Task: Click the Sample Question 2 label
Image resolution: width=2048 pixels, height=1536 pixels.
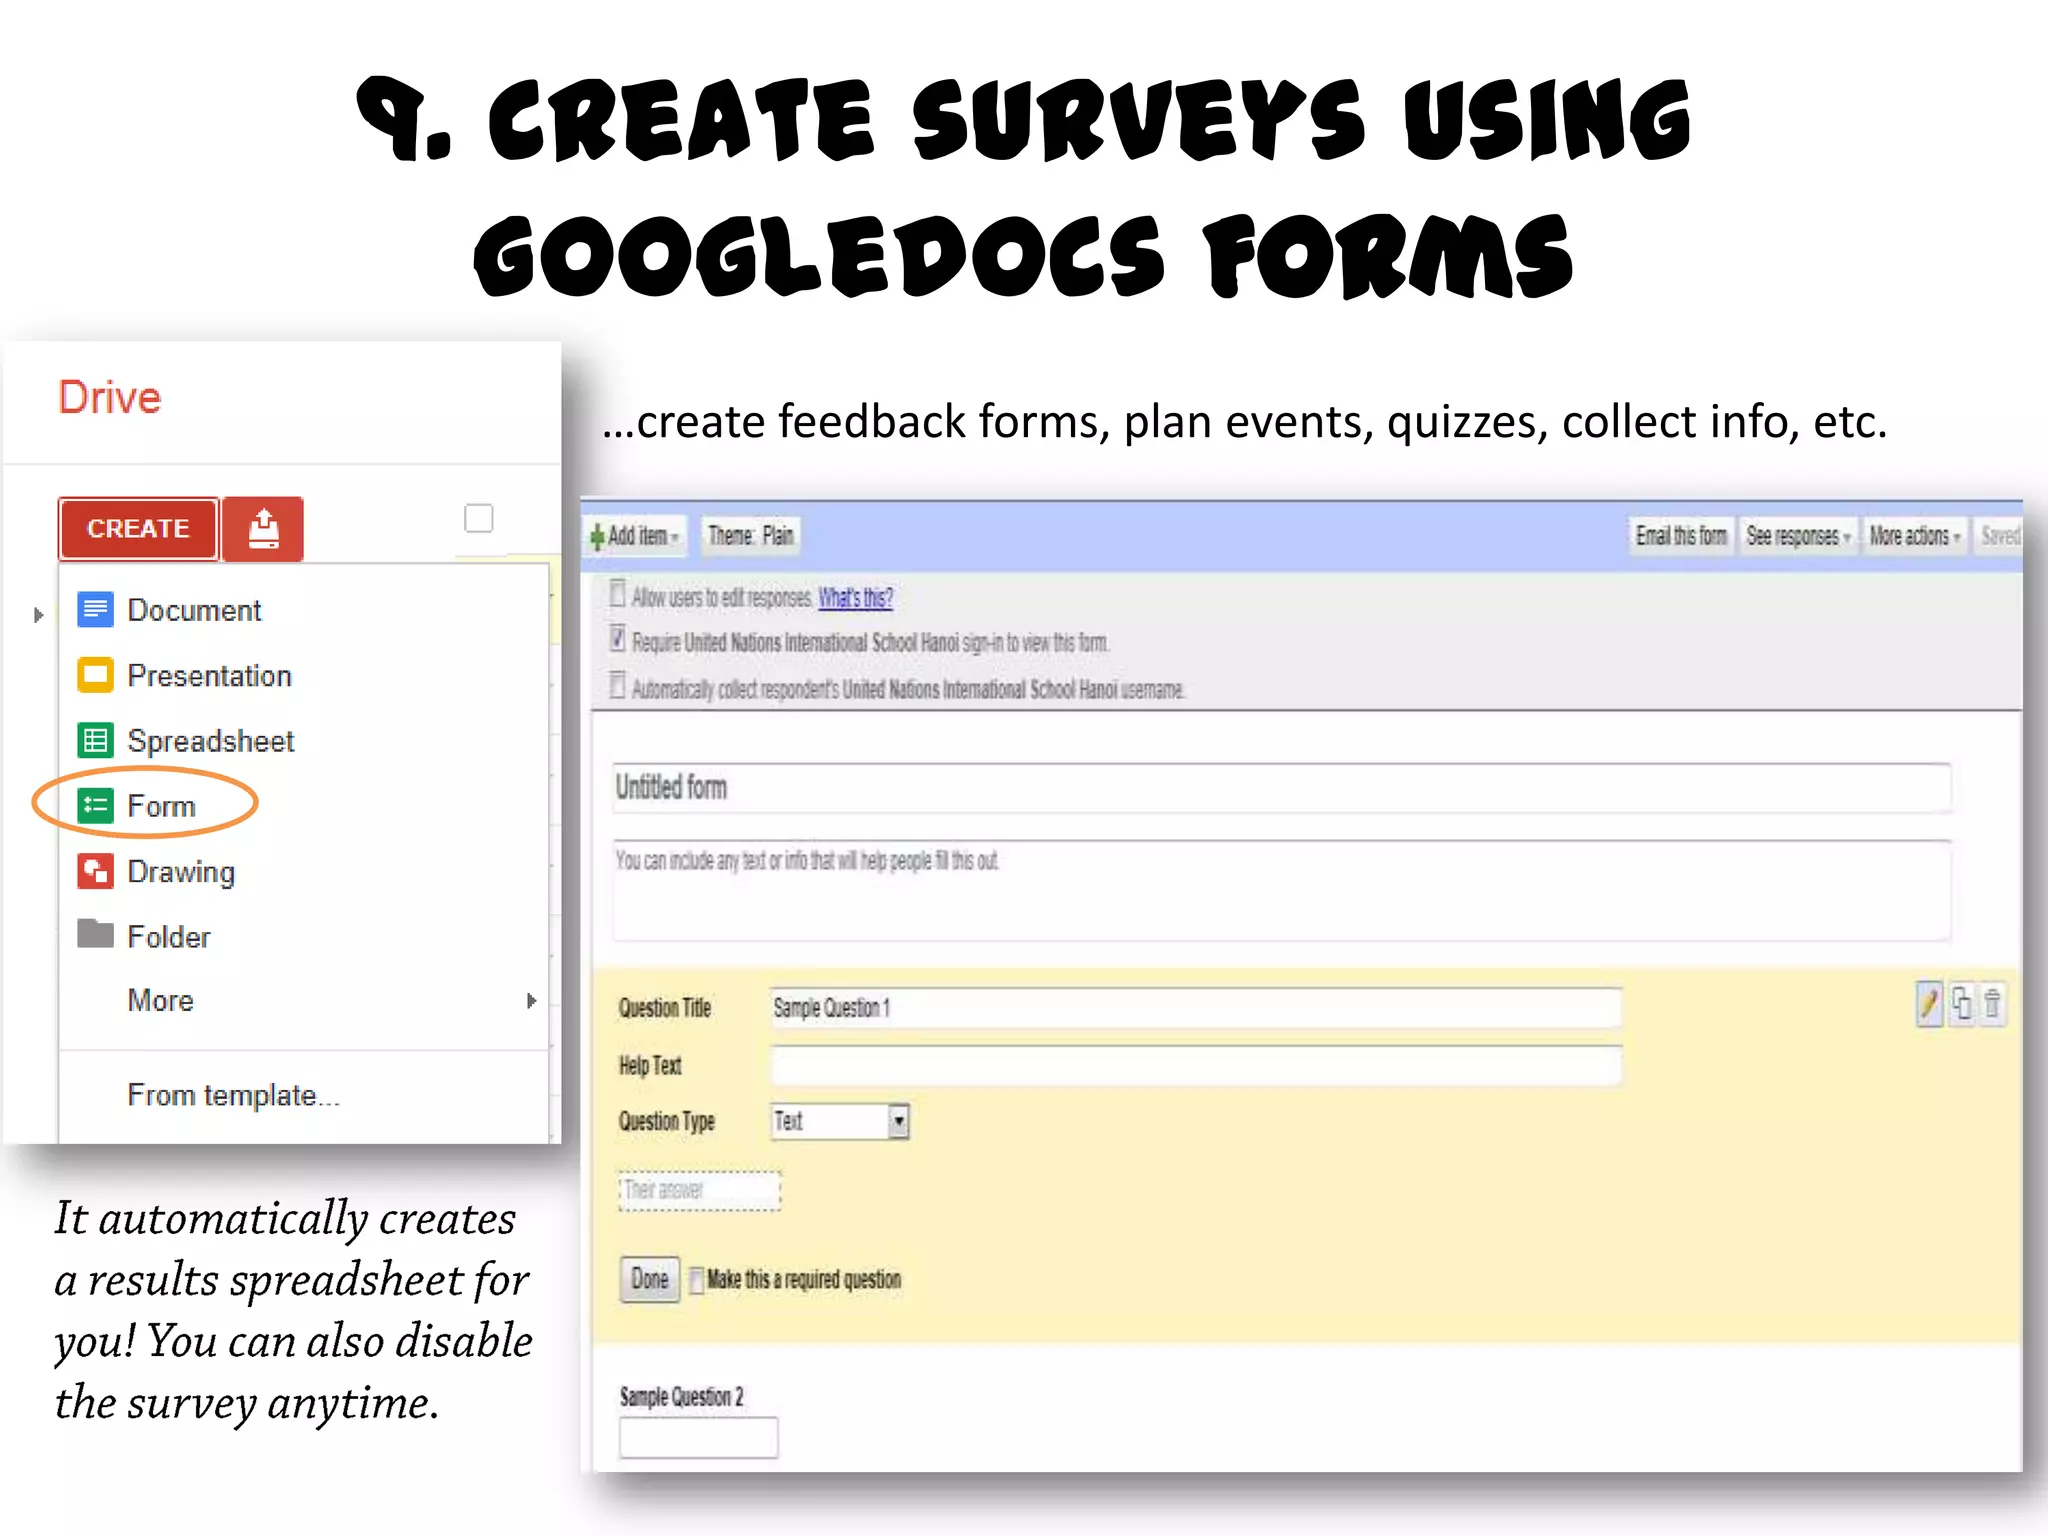Action: [x=682, y=1396]
